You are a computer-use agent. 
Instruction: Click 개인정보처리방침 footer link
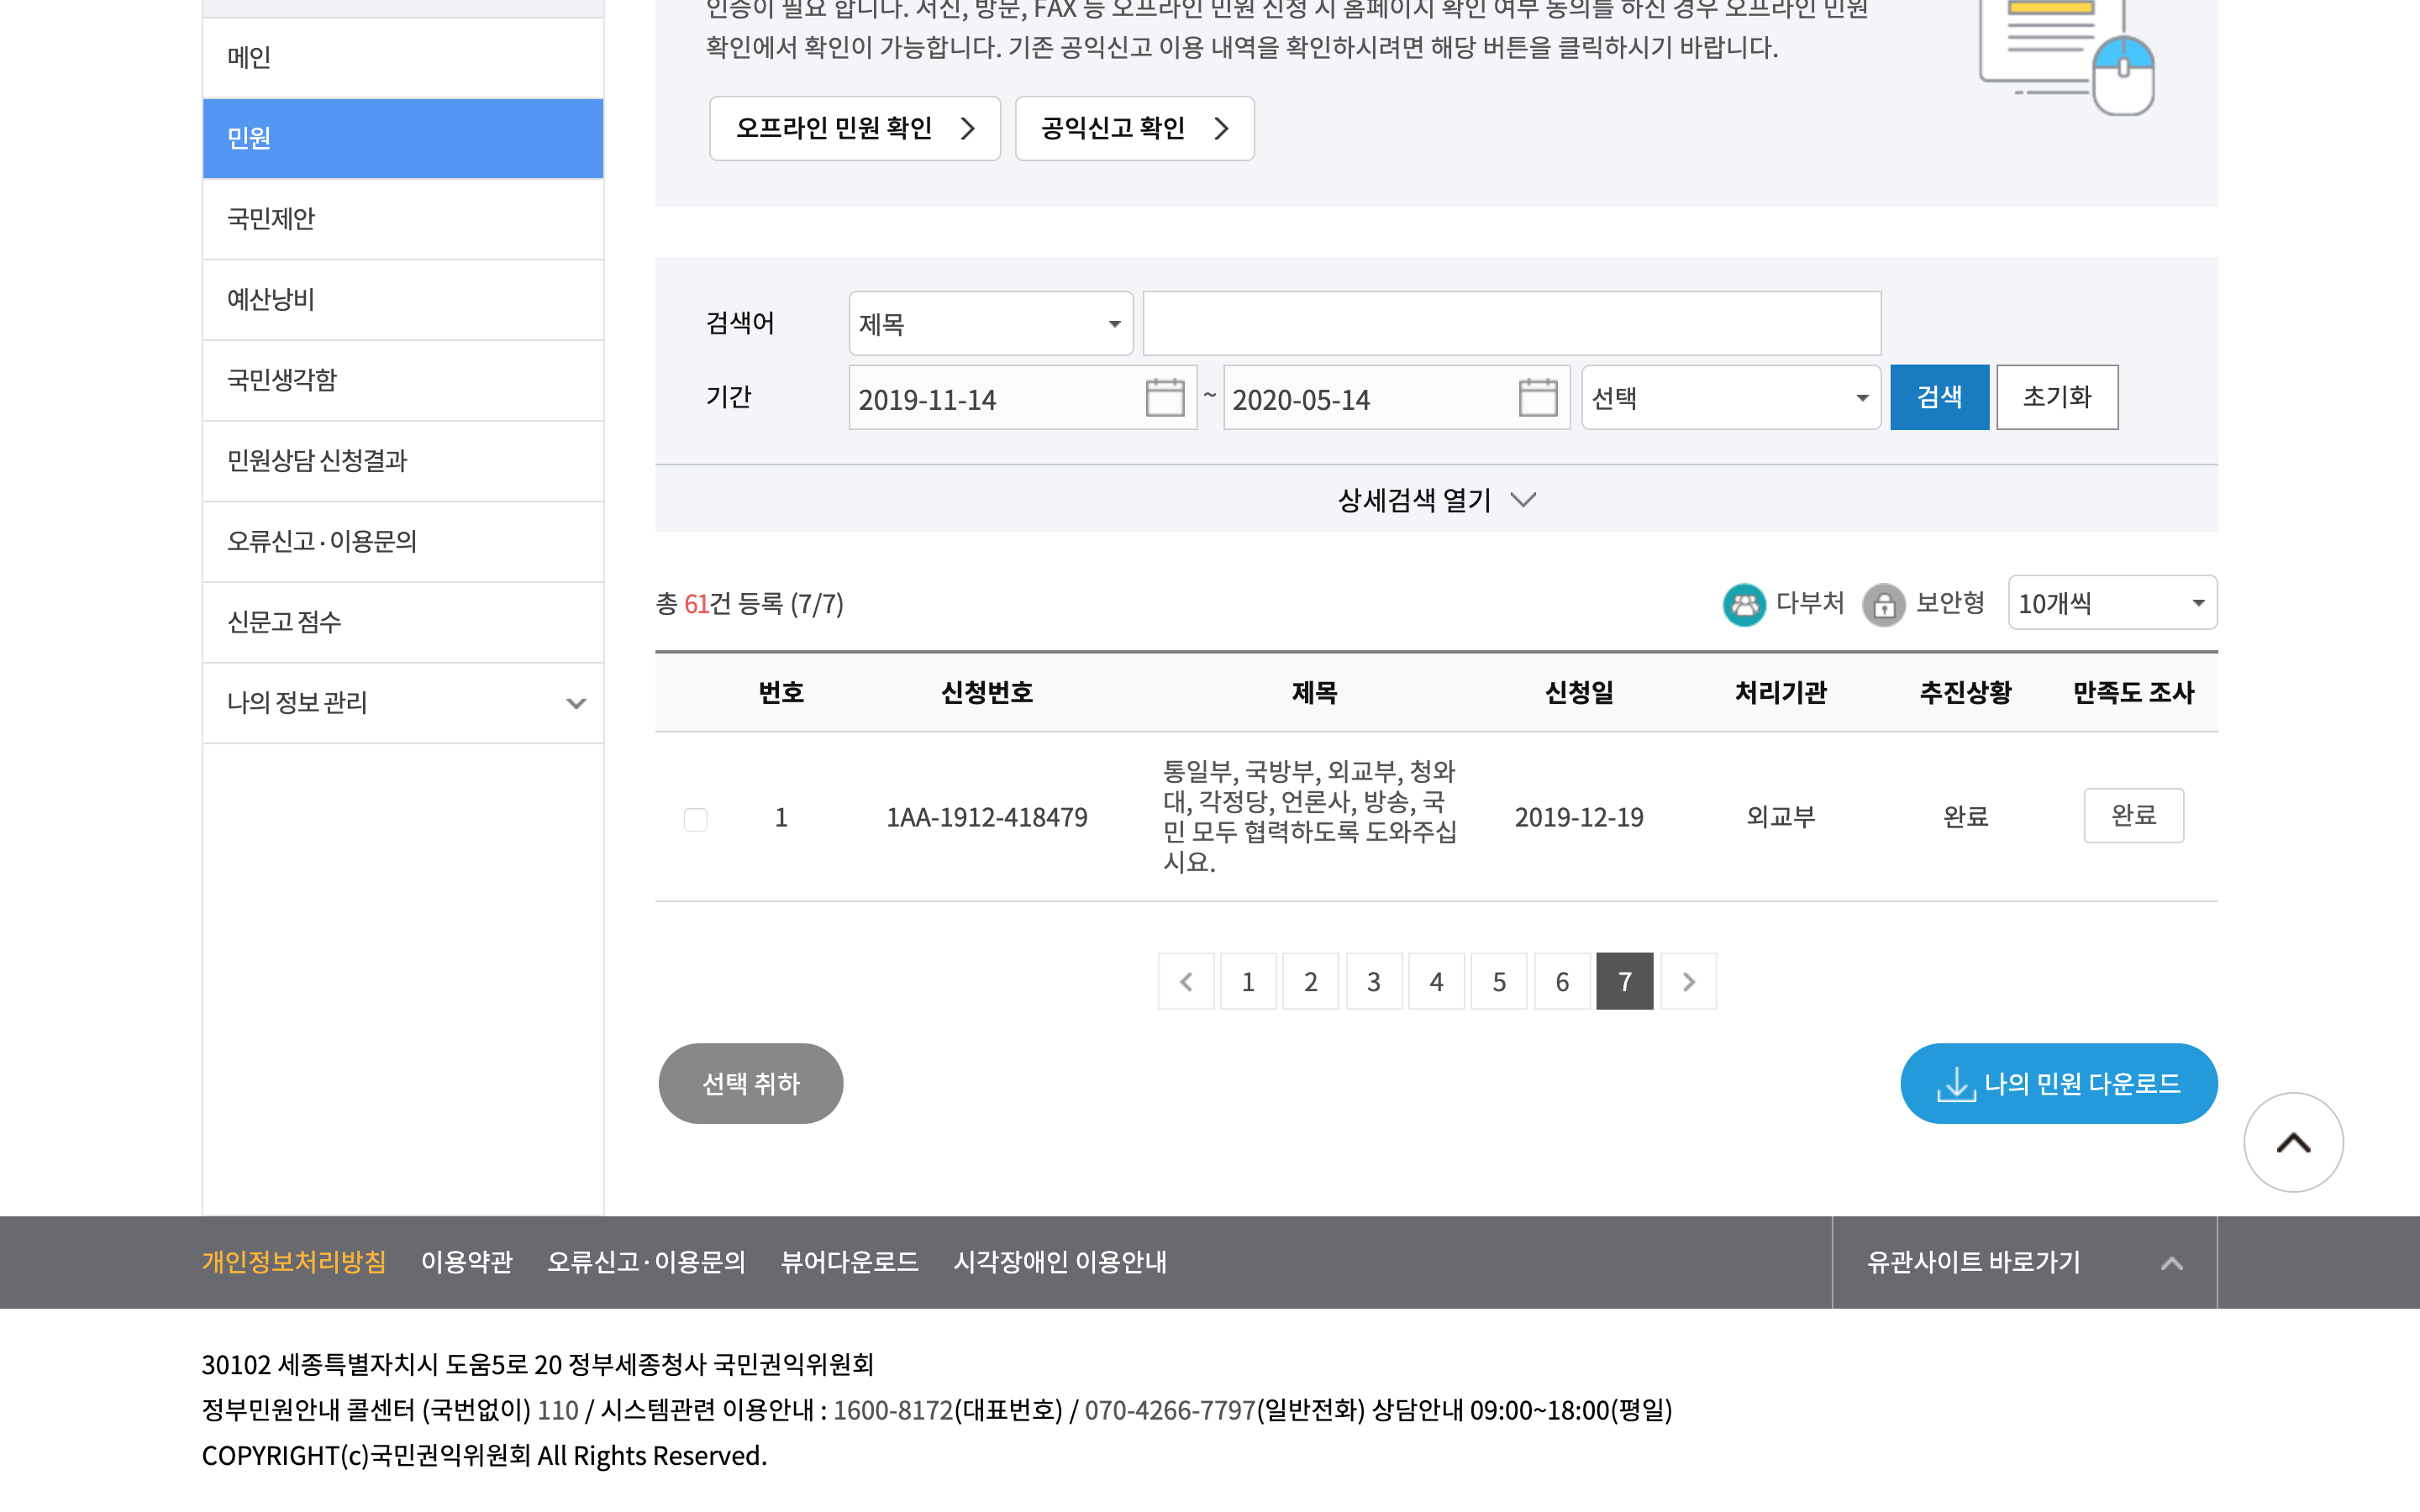pos(294,1262)
